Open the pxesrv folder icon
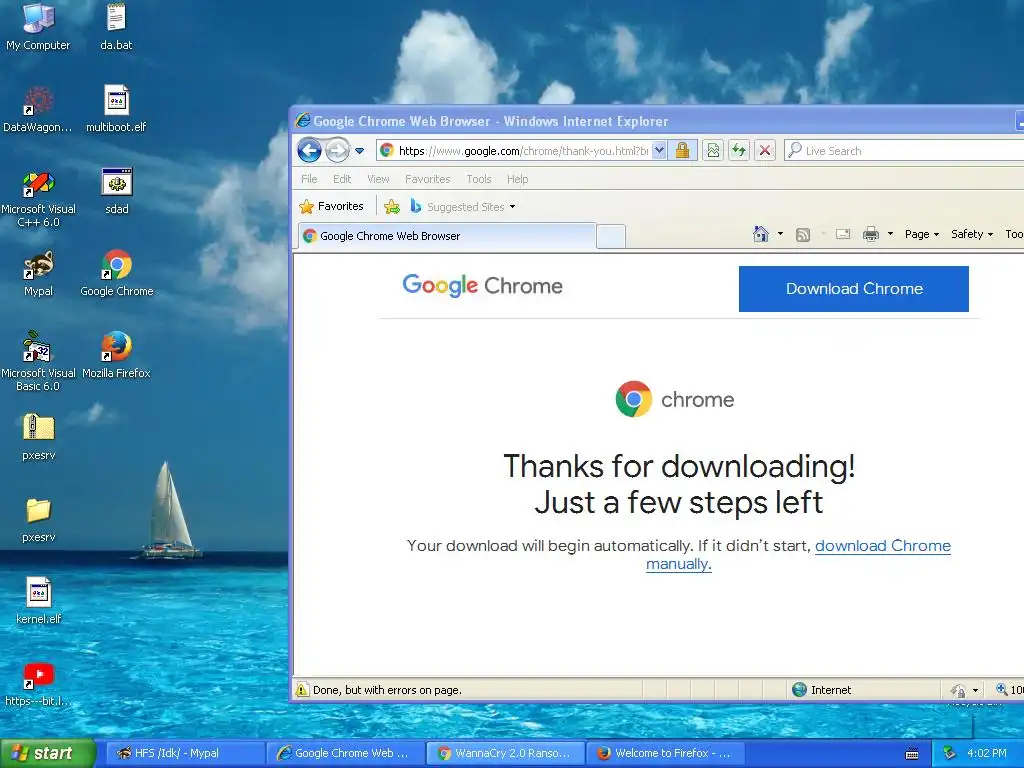The width and height of the screenshot is (1024, 768). pyautogui.click(x=39, y=519)
